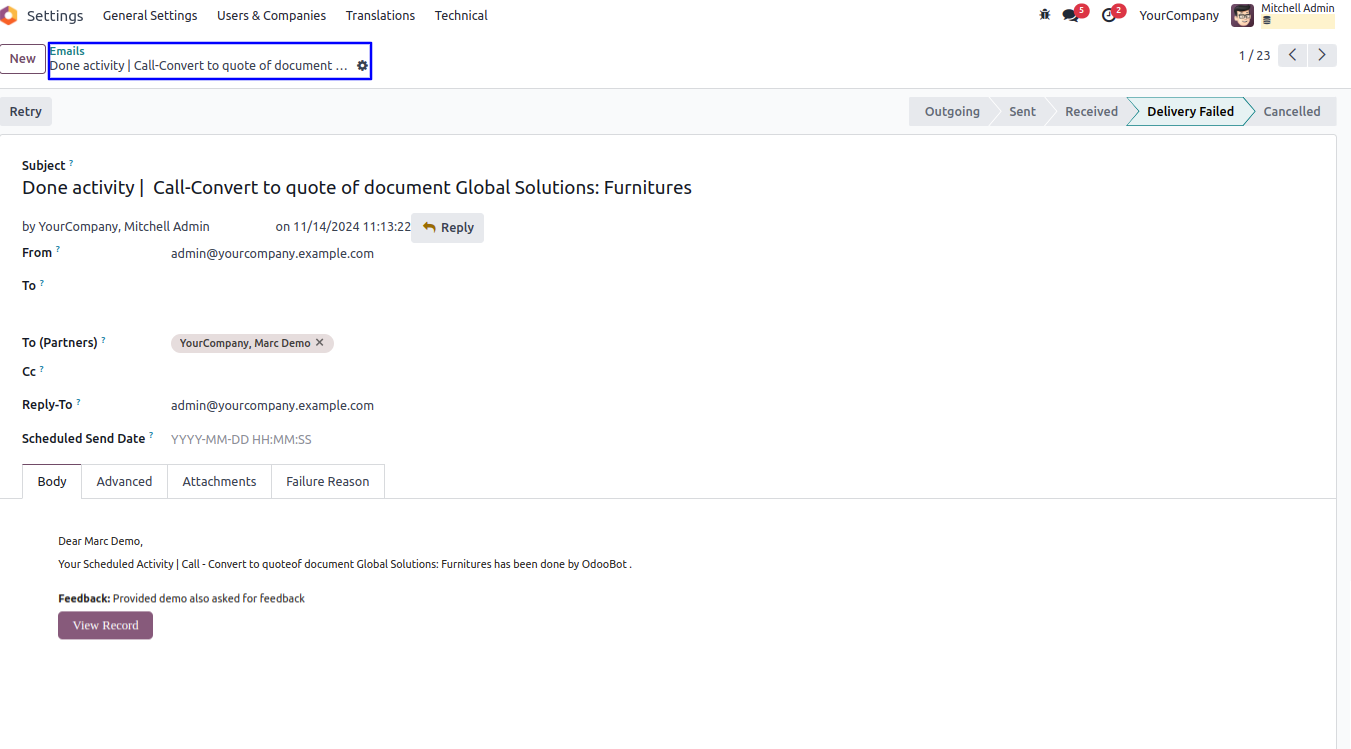Open the YourCompany company switcher
Image resolution: width=1351 pixels, height=749 pixels.
pyautogui.click(x=1179, y=16)
